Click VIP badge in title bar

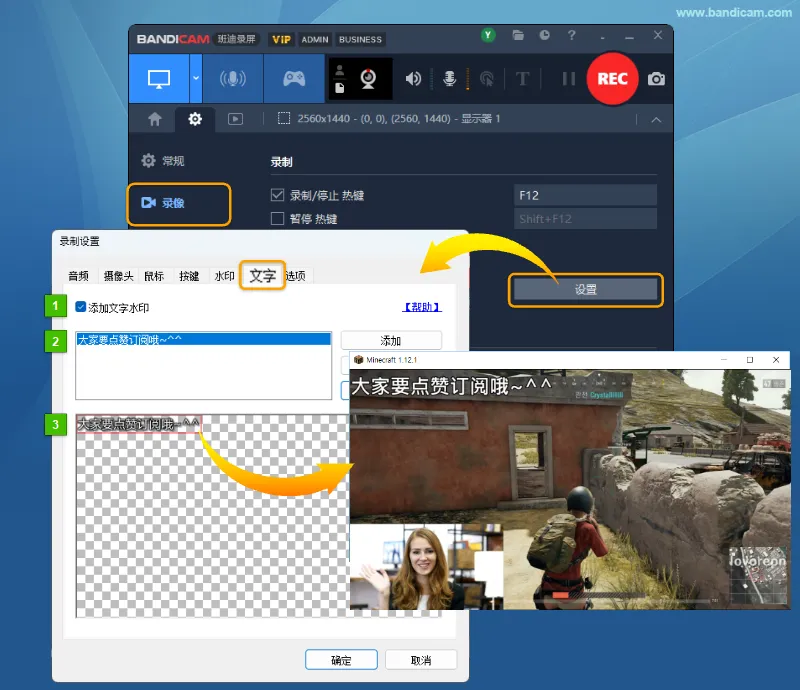pyautogui.click(x=281, y=39)
